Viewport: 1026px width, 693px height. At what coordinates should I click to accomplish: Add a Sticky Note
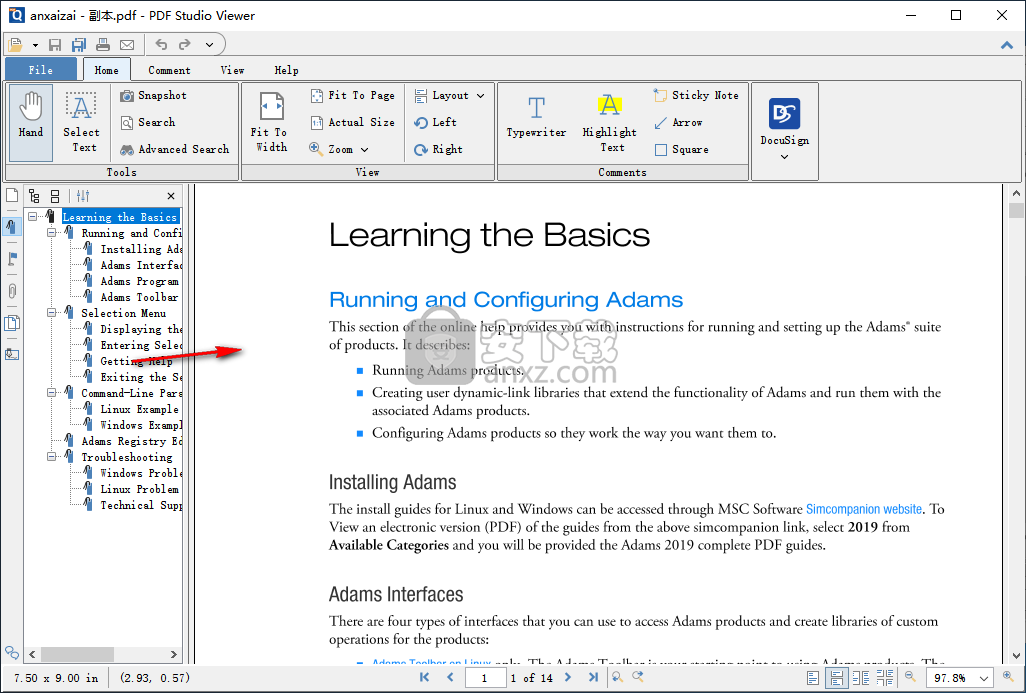[696, 96]
